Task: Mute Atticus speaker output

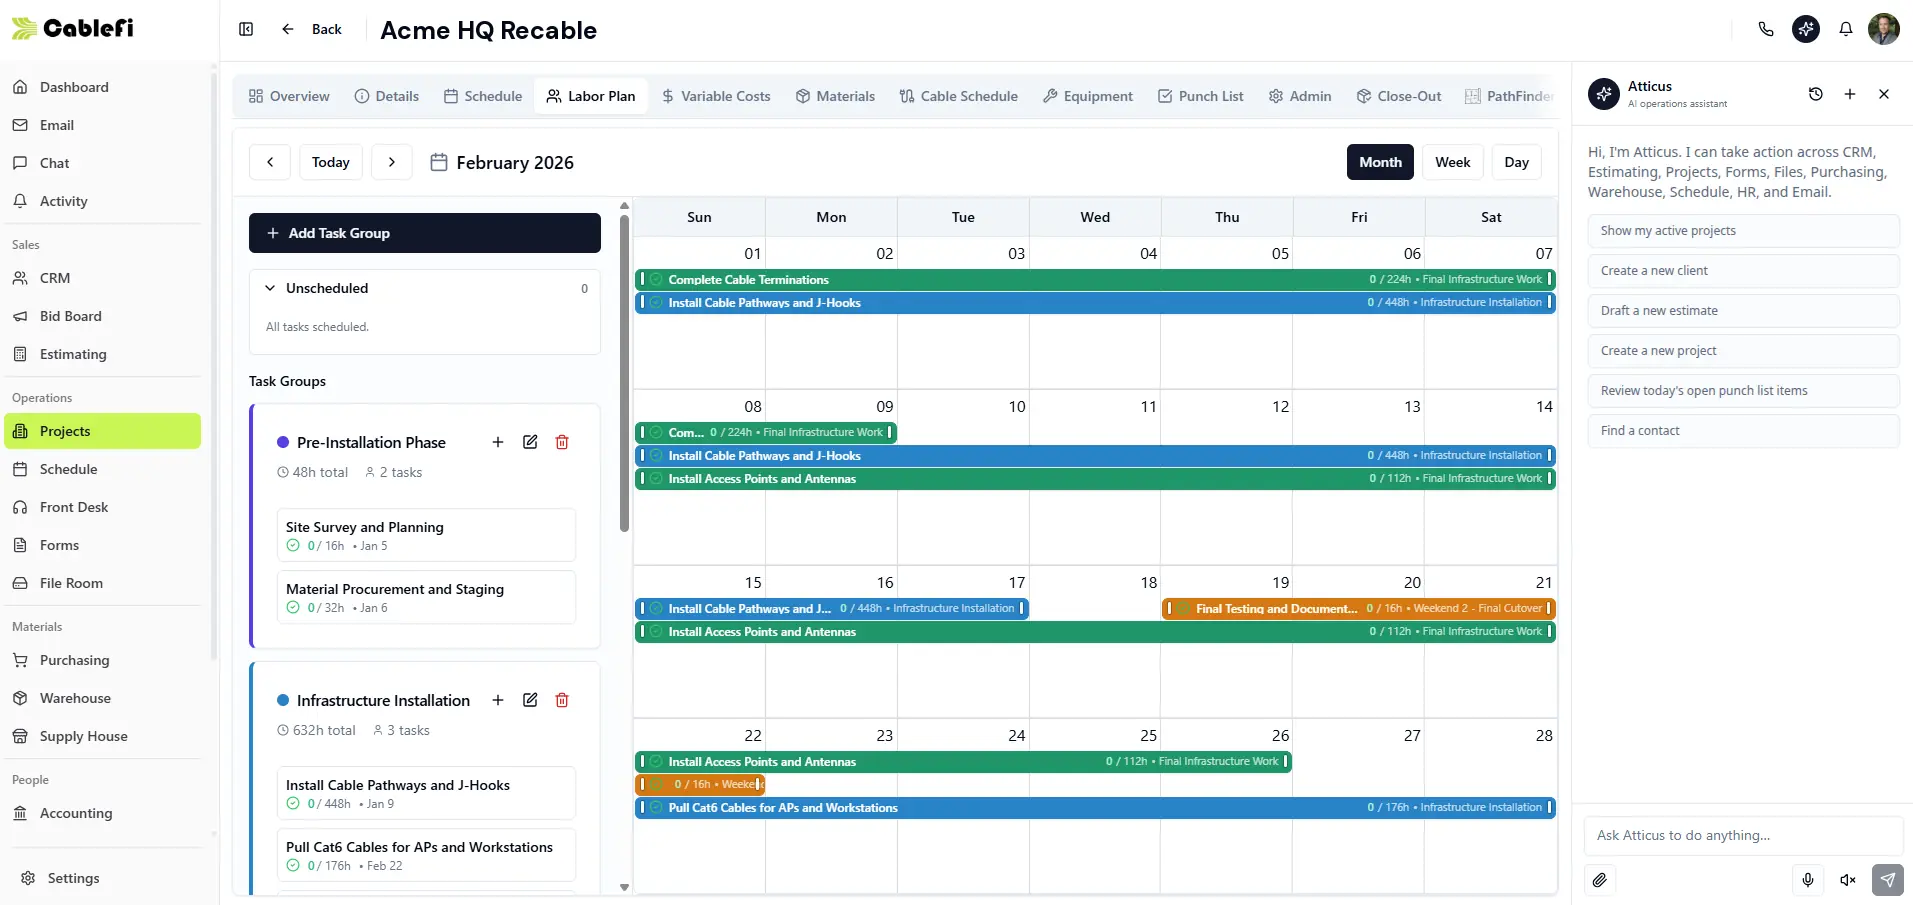Action: tap(1848, 880)
